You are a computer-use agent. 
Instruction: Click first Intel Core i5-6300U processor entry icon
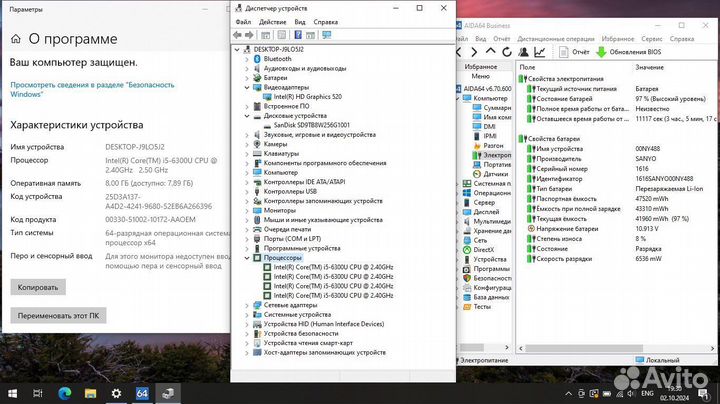tap(267, 267)
